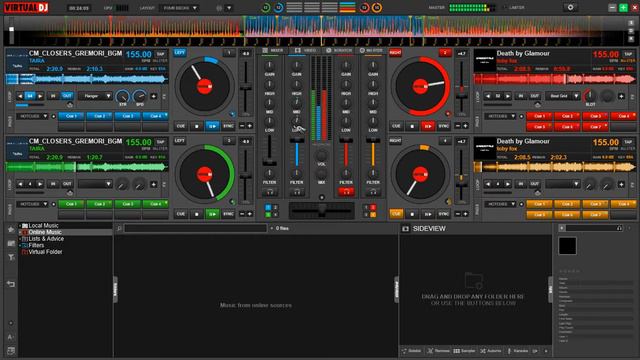The image size is (640, 360).
Task: Toggle the LEFT crossfader assign on green deck 3
Action: 180,141
